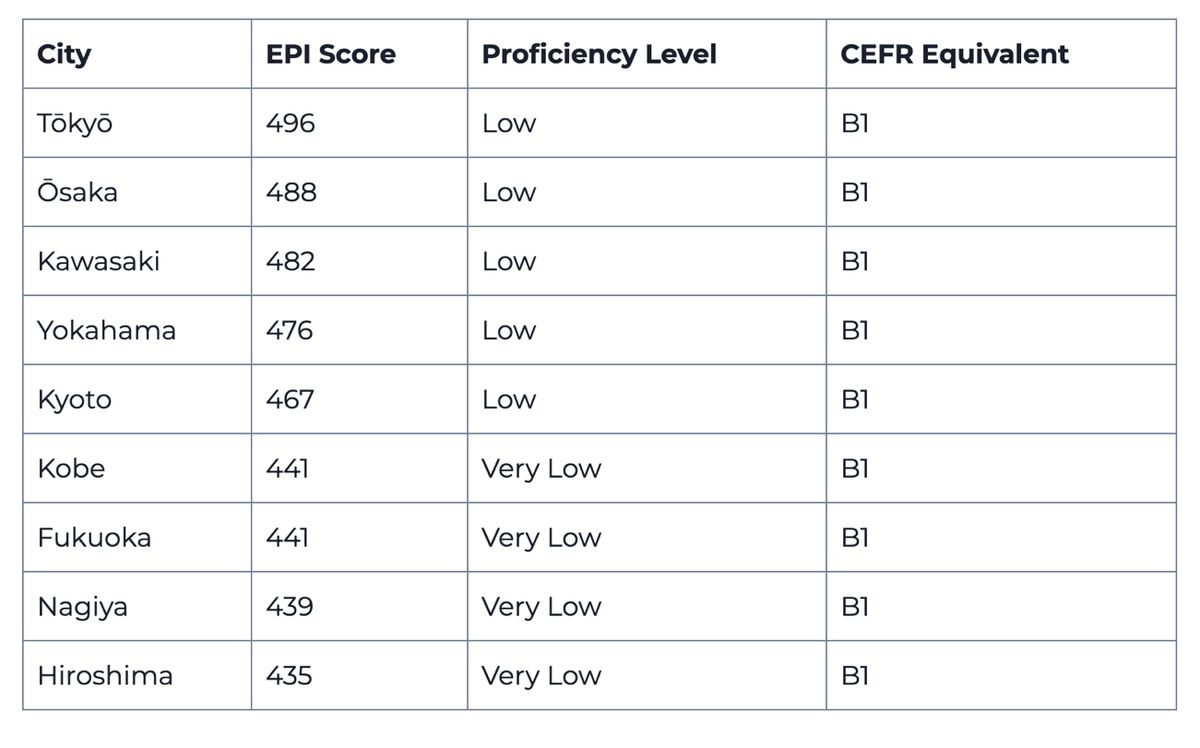This screenshot has height=748, width=1200.
Task: Click the Proficiency Level column header
Action: pyautogui.click(x=599, y=54)
